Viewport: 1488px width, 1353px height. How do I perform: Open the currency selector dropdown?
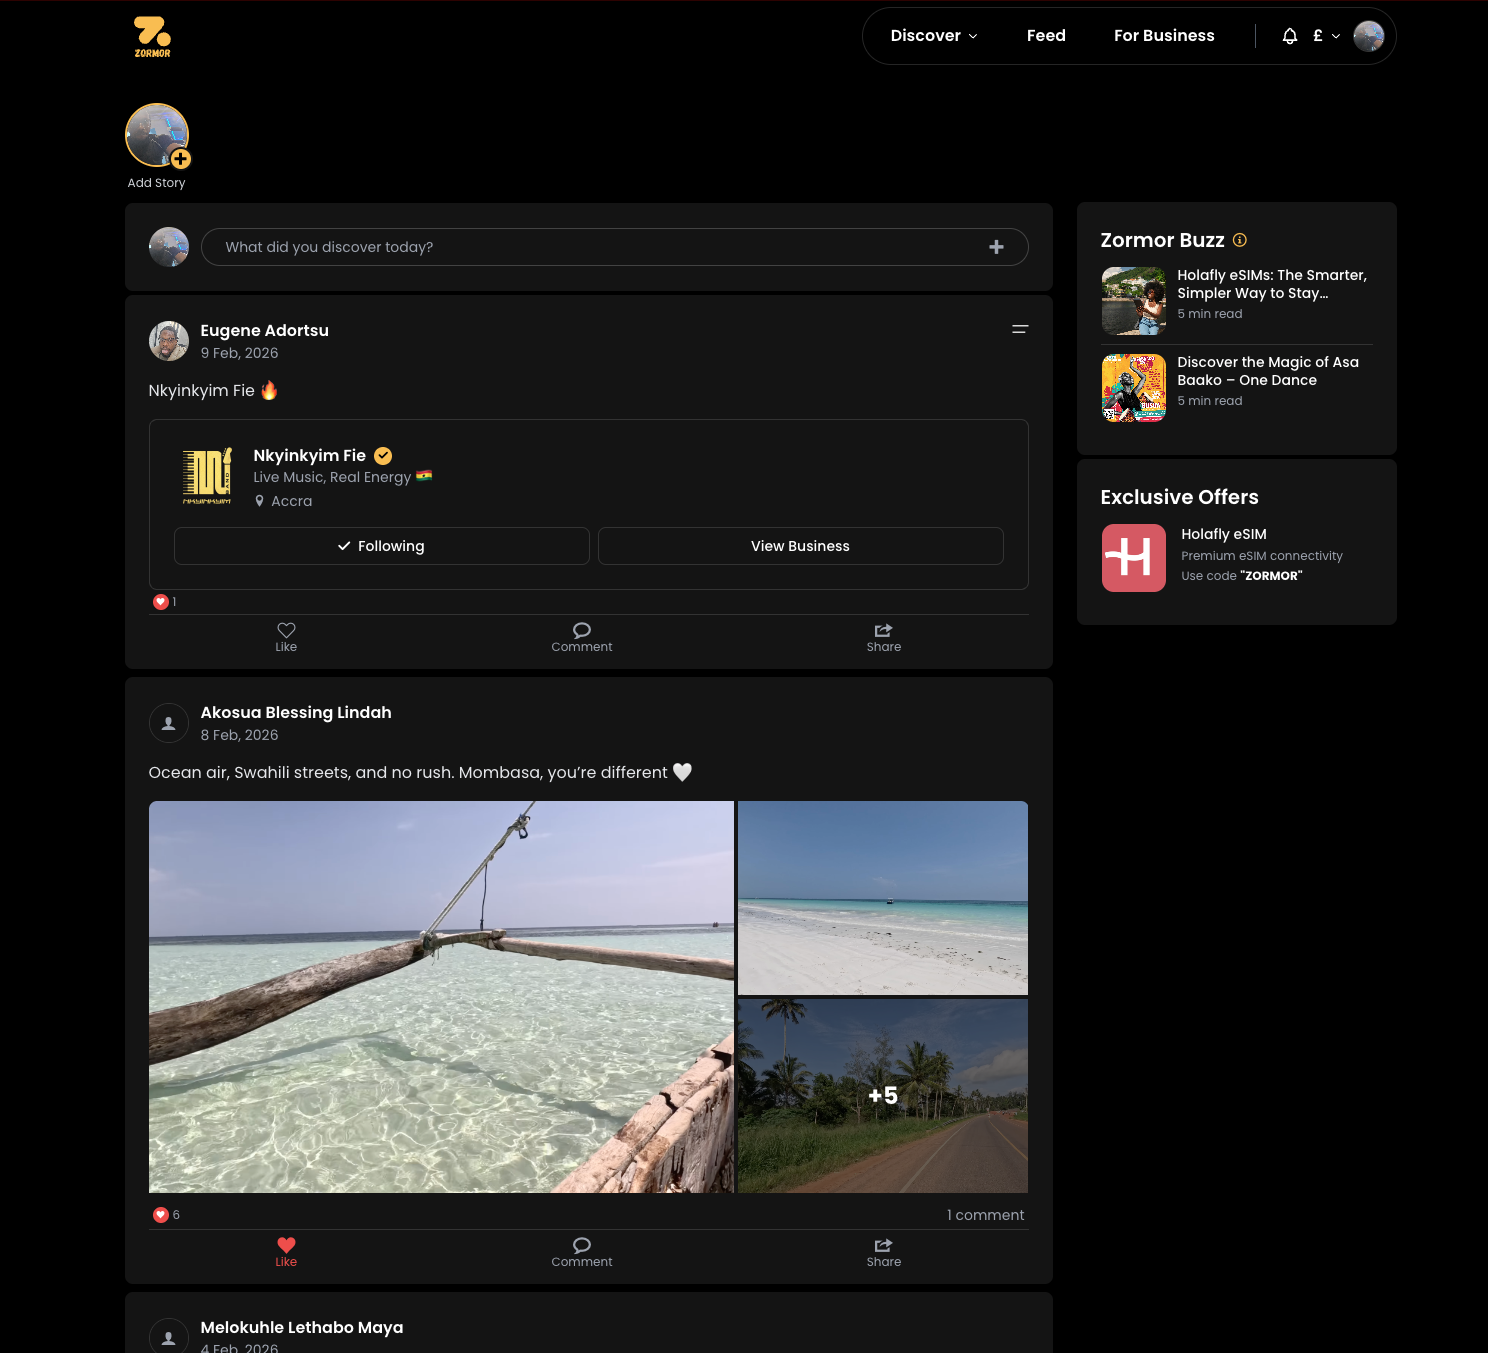(1325, 36)
